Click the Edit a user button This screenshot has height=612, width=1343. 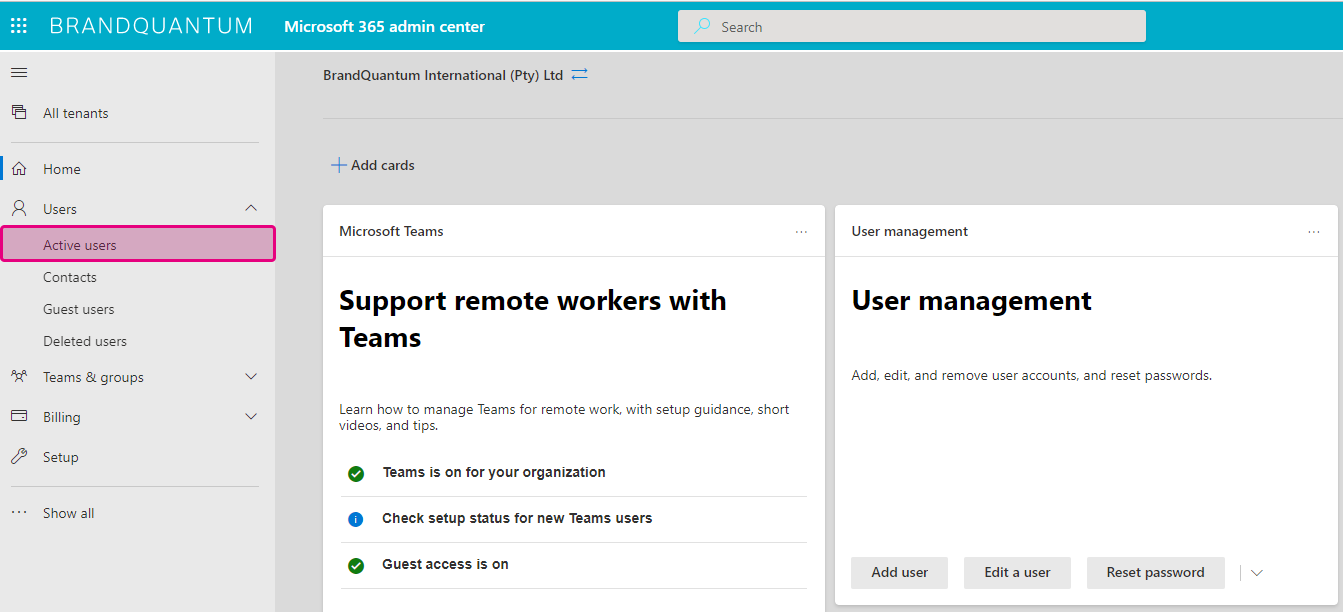pyautogui.click(x=1017, y=573)
